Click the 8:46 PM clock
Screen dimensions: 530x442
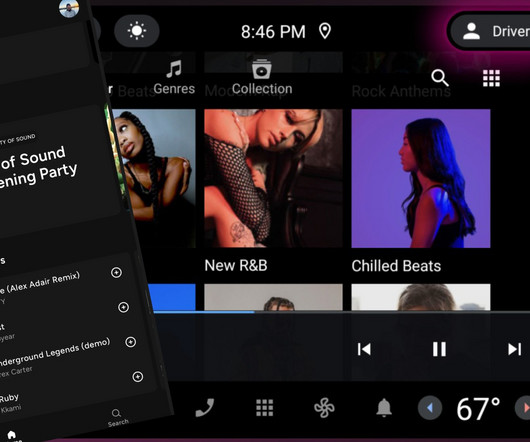tap(273, 32)
